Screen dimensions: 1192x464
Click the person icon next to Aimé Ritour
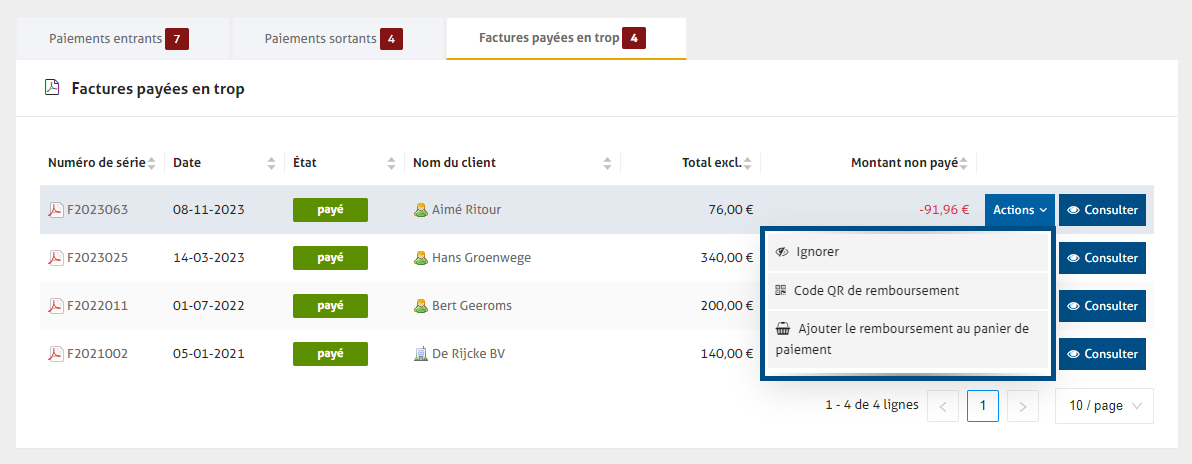(x=421, y=210)
